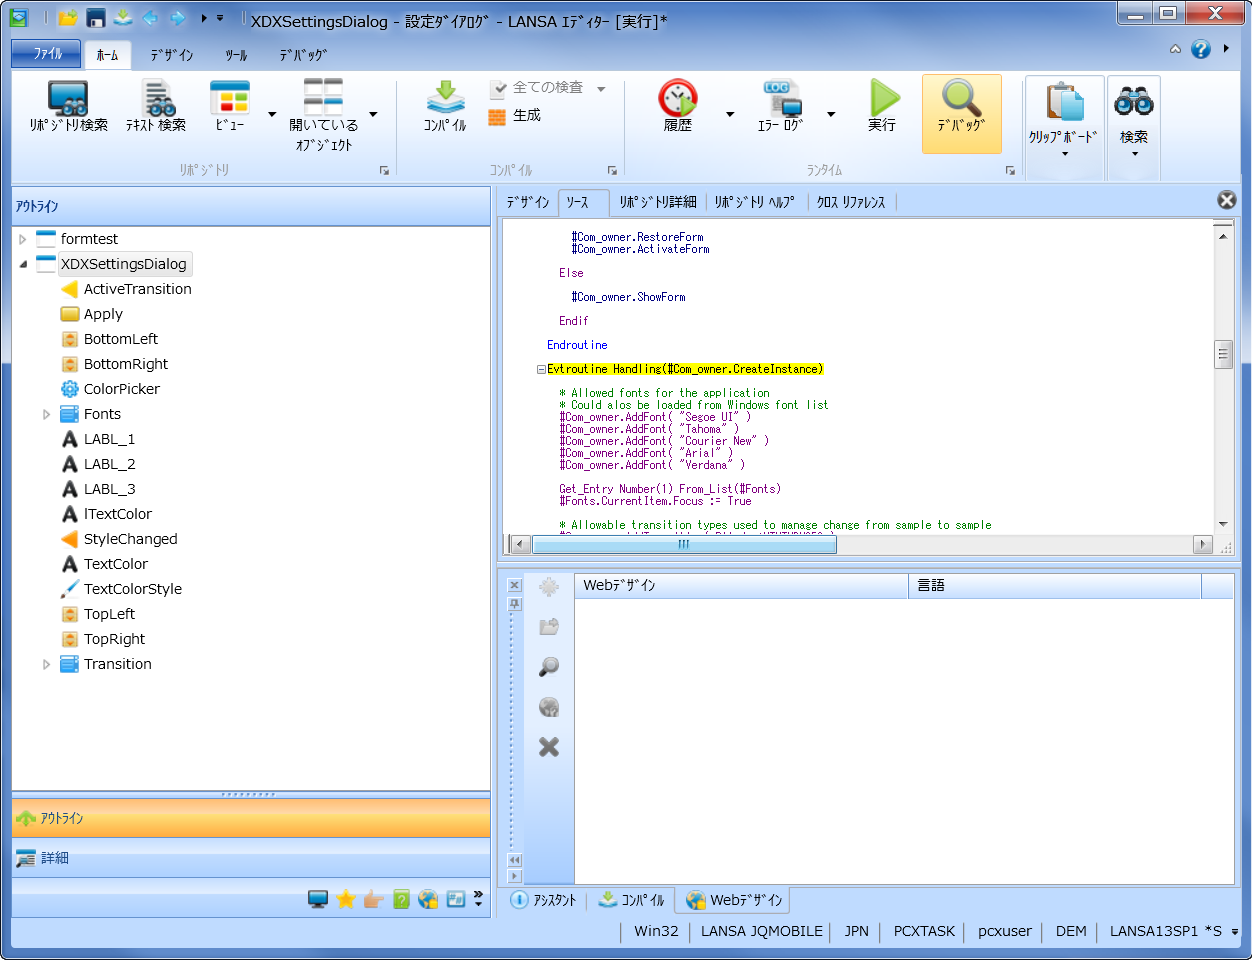Click the コンパイル ribbon icon
The image size is (1252, 960).
(x=445, y=100)
